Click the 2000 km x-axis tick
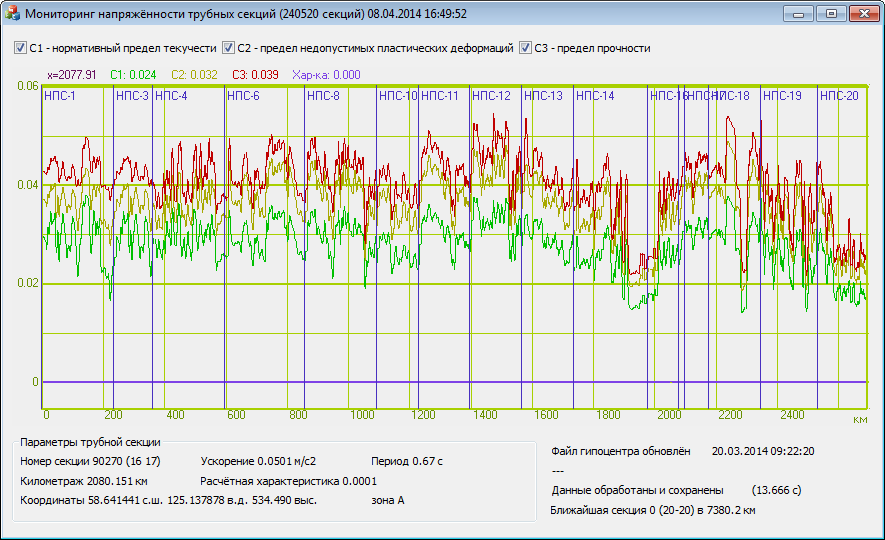 coord(669,415)
